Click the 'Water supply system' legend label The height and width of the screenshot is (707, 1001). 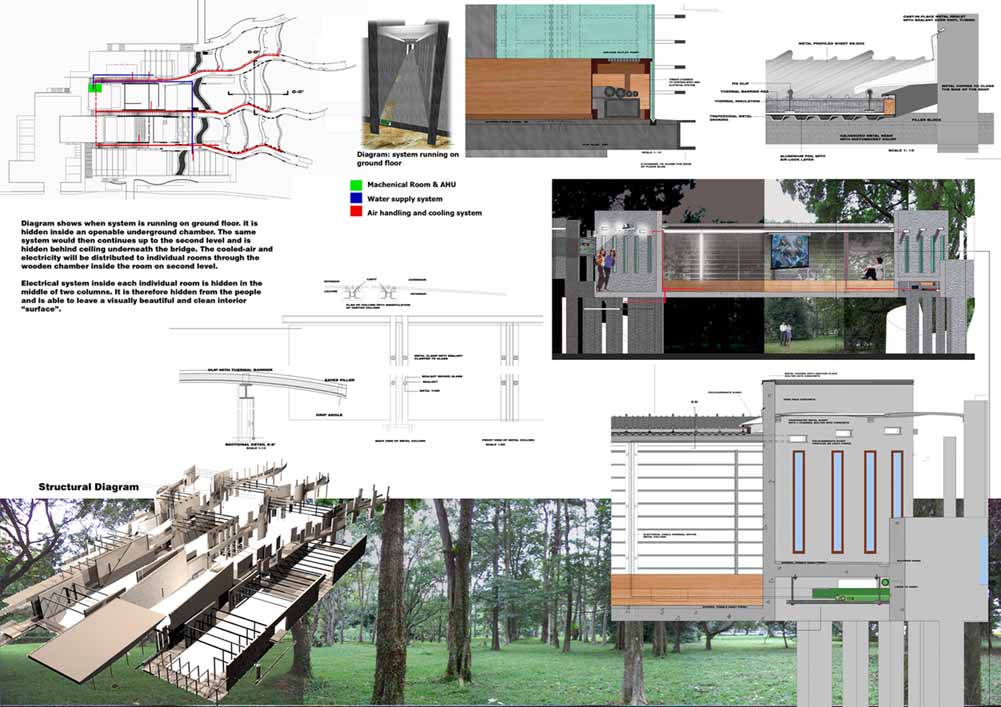(406, 199)
